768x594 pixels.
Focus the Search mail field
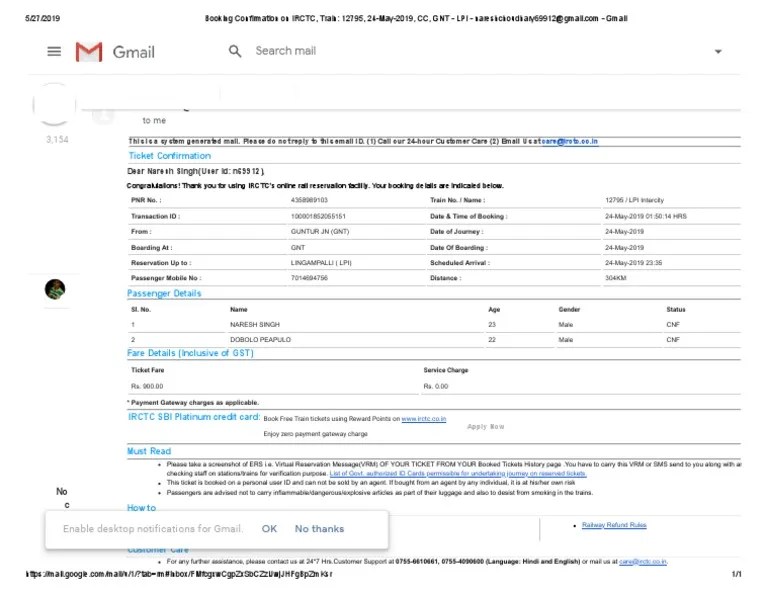click(286, 51)
